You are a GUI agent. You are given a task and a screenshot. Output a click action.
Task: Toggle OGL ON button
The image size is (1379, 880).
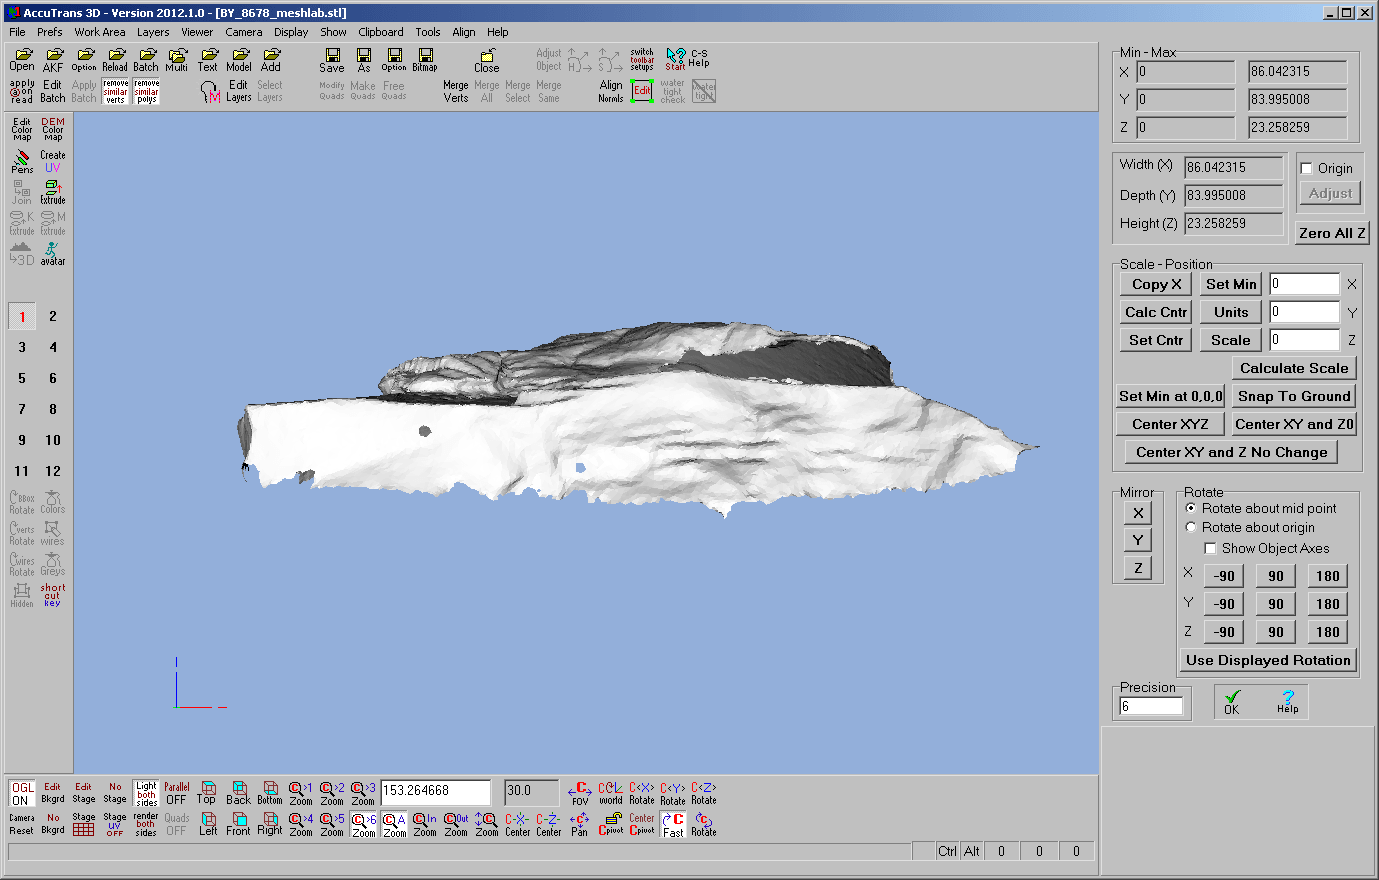click(x=22, y=793)
